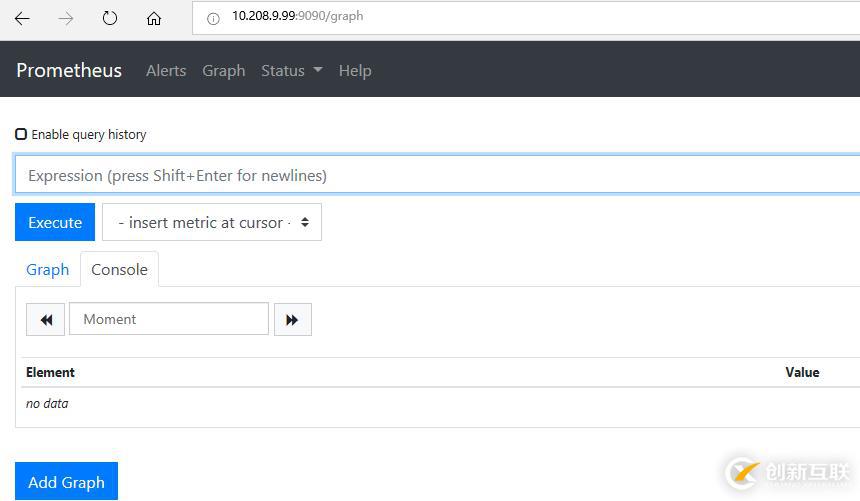Click the address bar URL 10.208.9.99:9090/graph

point(297,16)
